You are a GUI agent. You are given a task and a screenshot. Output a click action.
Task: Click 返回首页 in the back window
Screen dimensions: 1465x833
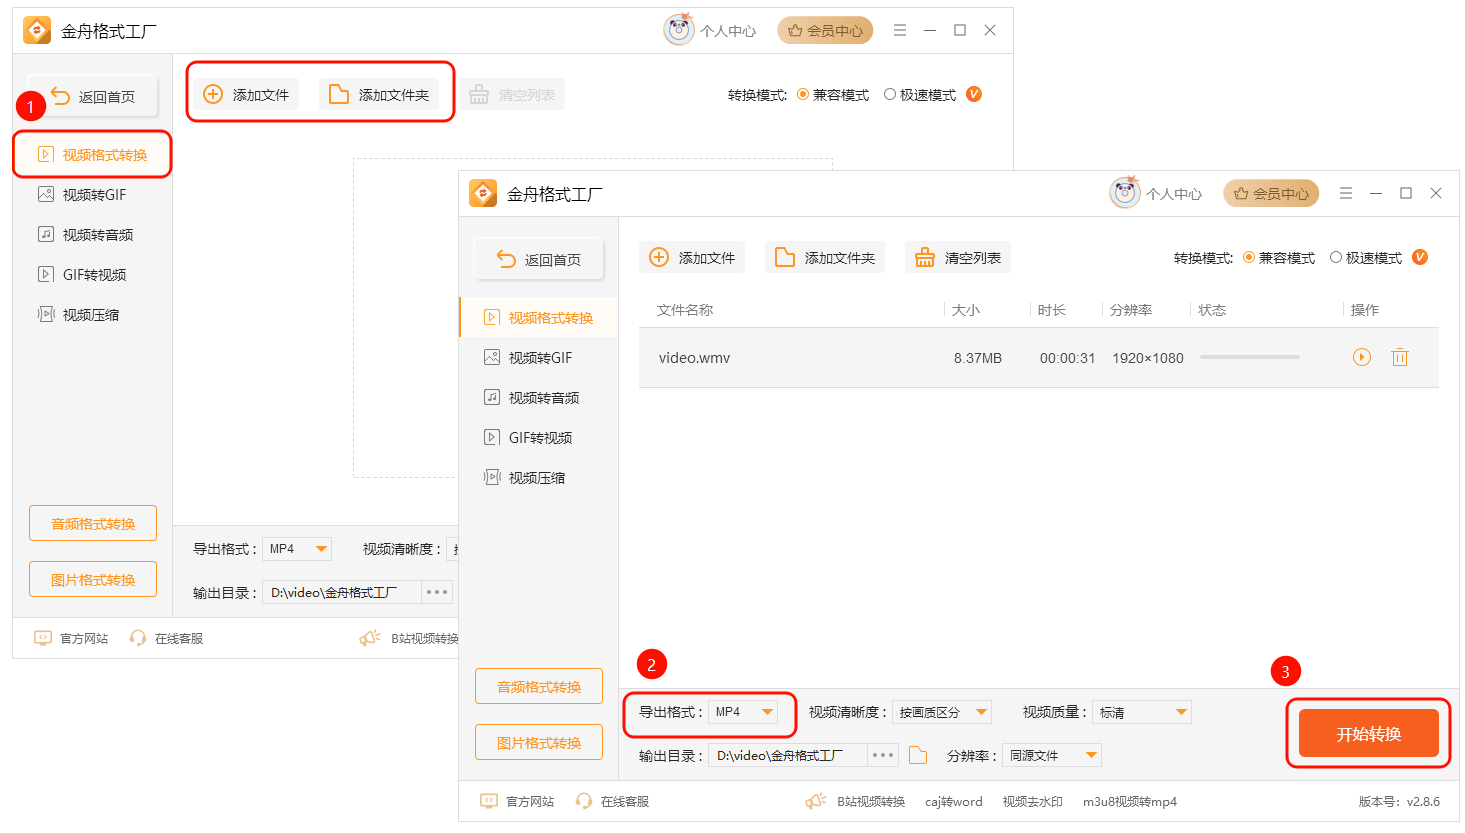point(93,96)
